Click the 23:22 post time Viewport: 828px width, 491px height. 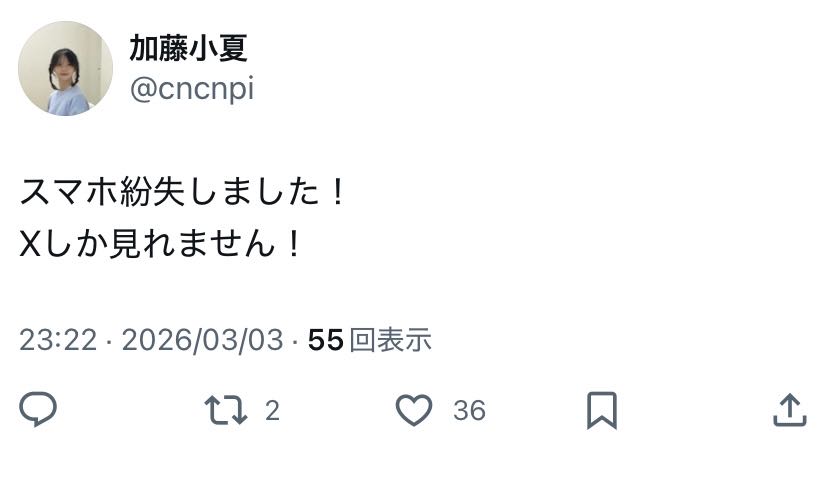(58, 340)
